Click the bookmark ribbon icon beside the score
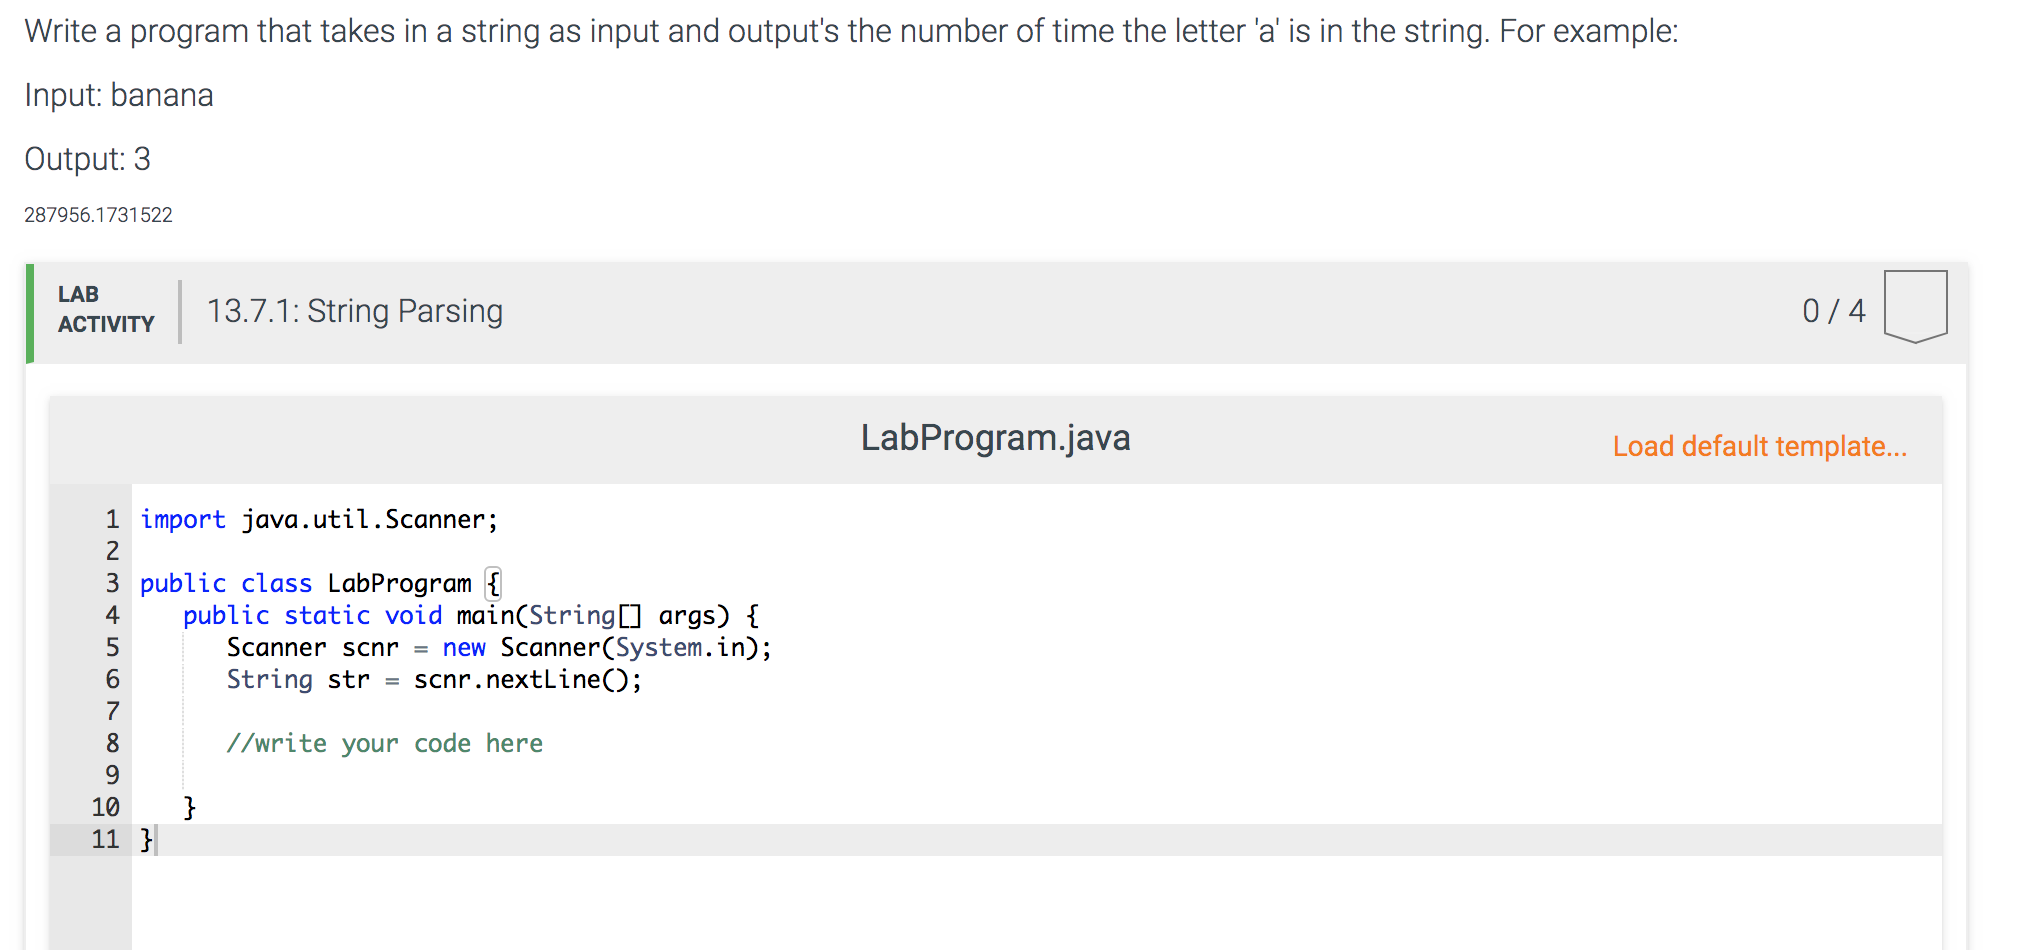Screen dimensions: 2028x950 (1915, 305)
